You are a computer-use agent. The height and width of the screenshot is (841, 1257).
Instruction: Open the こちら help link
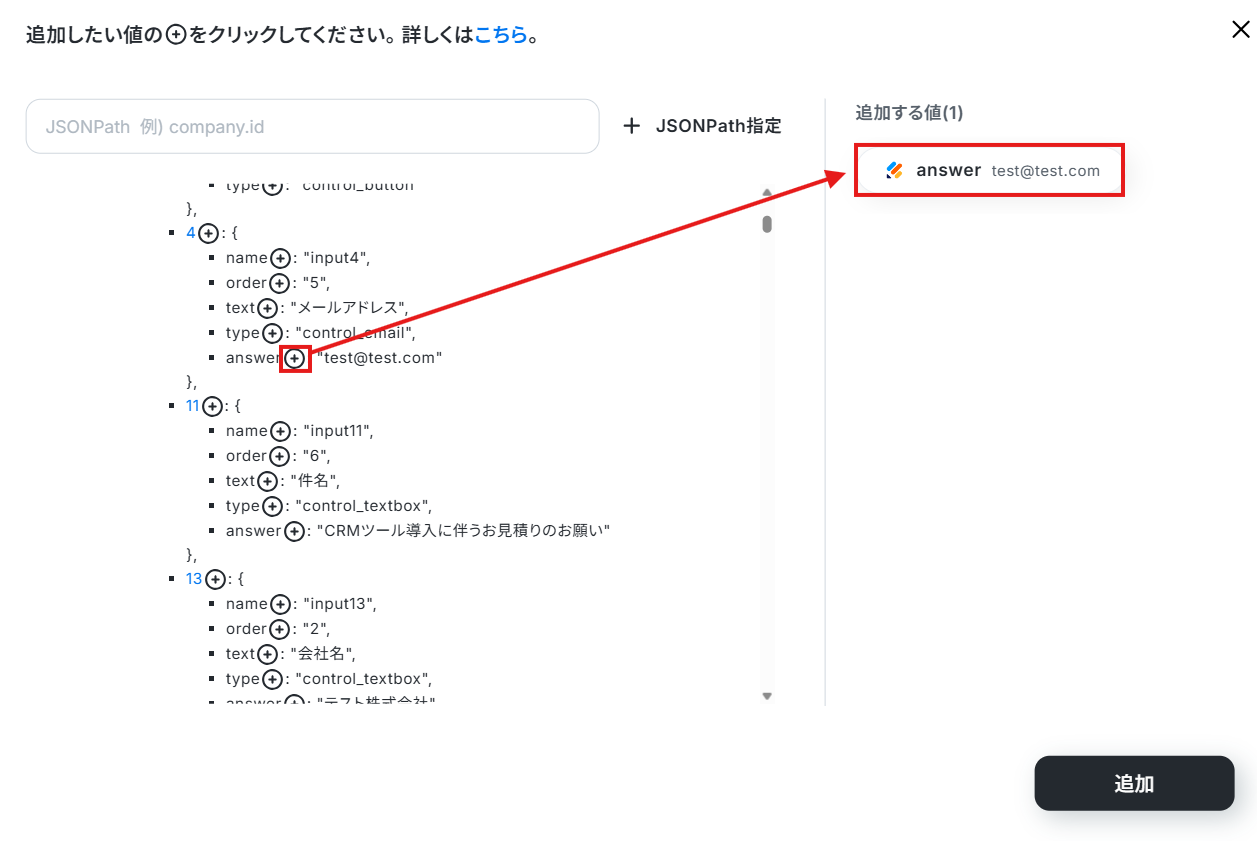(501, 35)
